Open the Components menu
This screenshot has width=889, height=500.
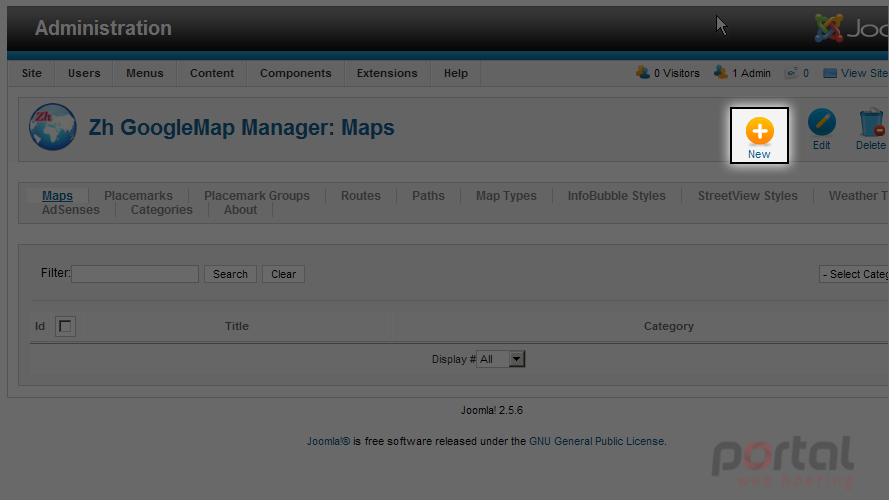(x=295, y=73)
